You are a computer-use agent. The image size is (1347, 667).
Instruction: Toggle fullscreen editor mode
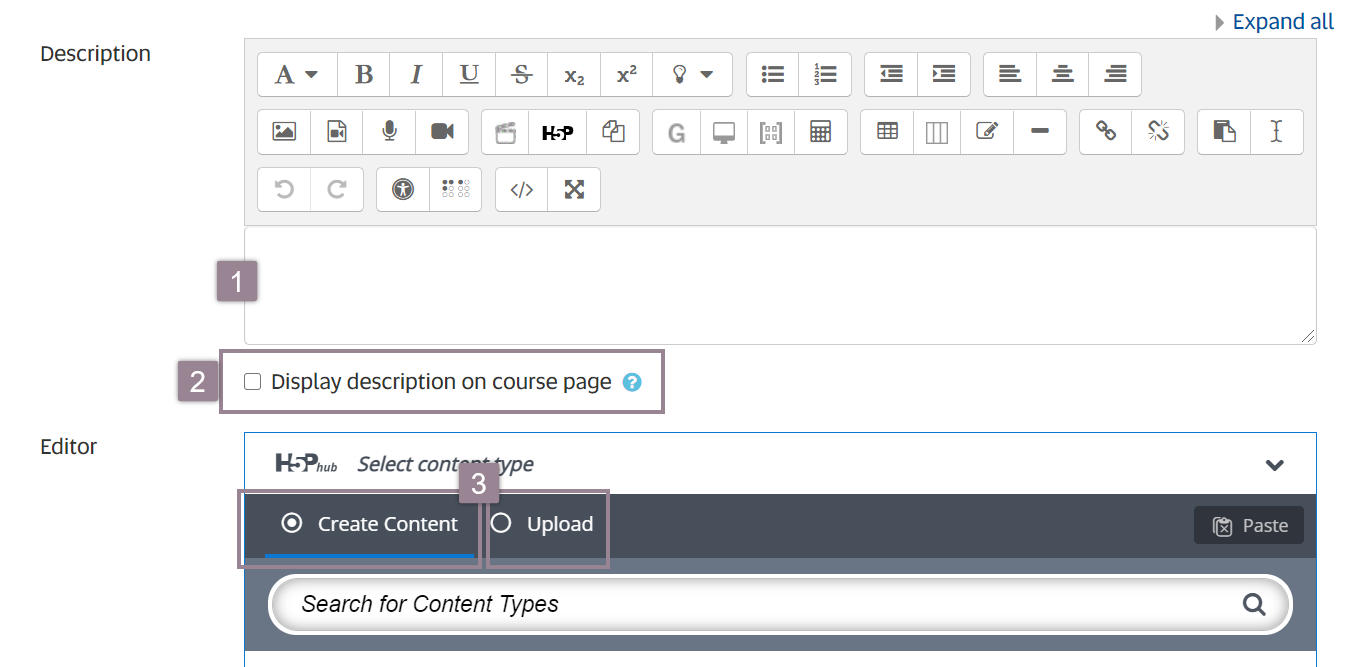[574, 190]
